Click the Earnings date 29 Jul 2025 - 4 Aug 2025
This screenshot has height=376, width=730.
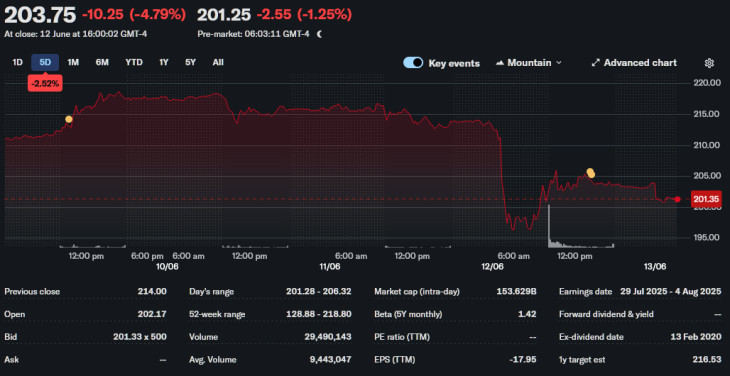(x=671, y=292)
